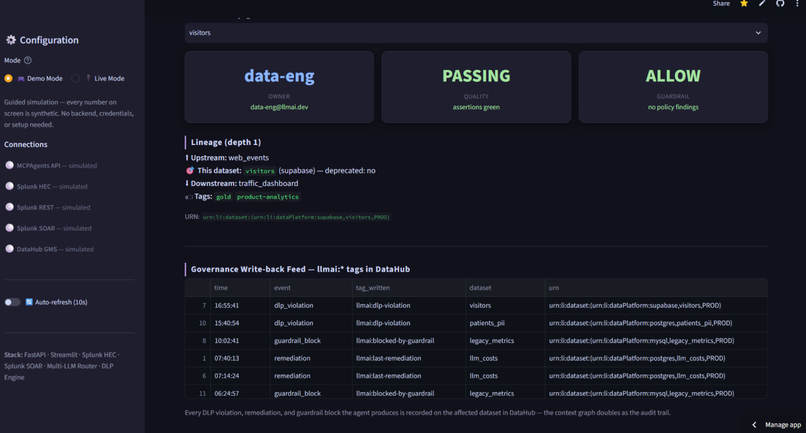This screenshot has height=433, width=806.
Task: Click the PASSING quality card
Action: click(476, 87)
